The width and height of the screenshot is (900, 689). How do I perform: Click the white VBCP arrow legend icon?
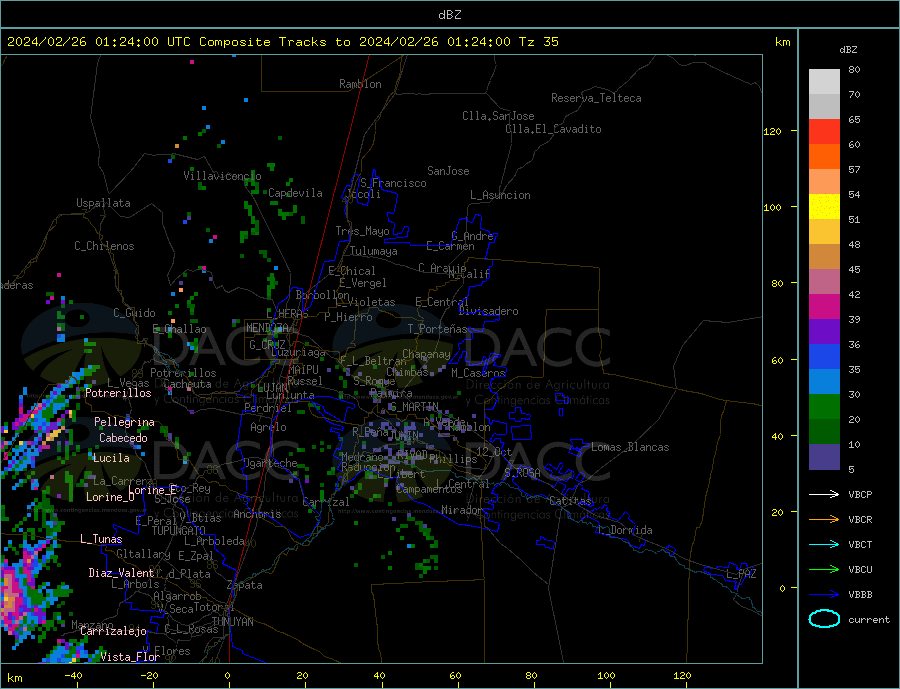(x=824, y=494)
